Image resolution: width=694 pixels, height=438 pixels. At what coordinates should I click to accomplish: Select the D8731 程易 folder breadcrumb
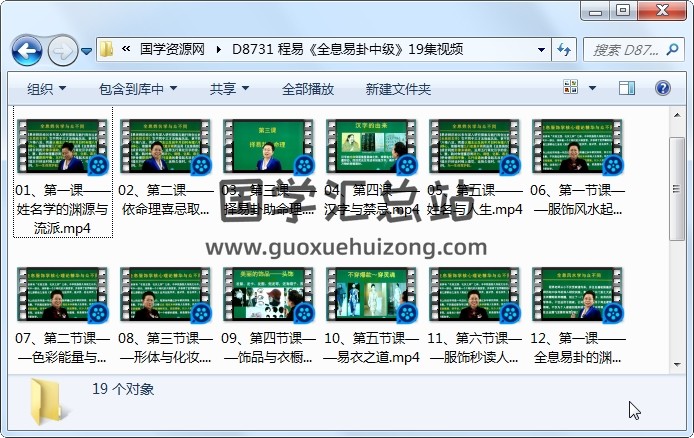[347, 49]
